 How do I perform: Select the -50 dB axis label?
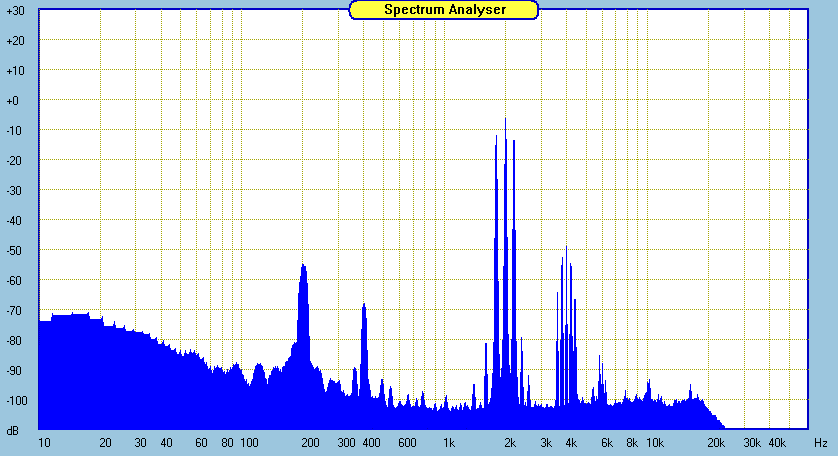tap(15, 251)
